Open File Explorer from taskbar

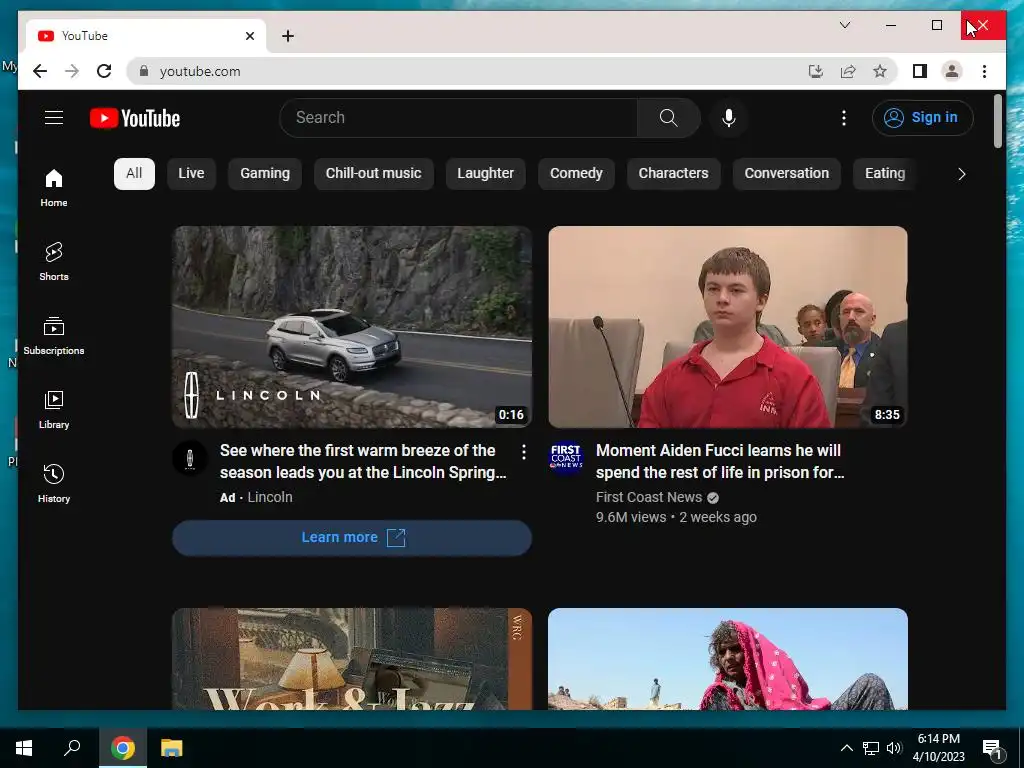(172, 748)
